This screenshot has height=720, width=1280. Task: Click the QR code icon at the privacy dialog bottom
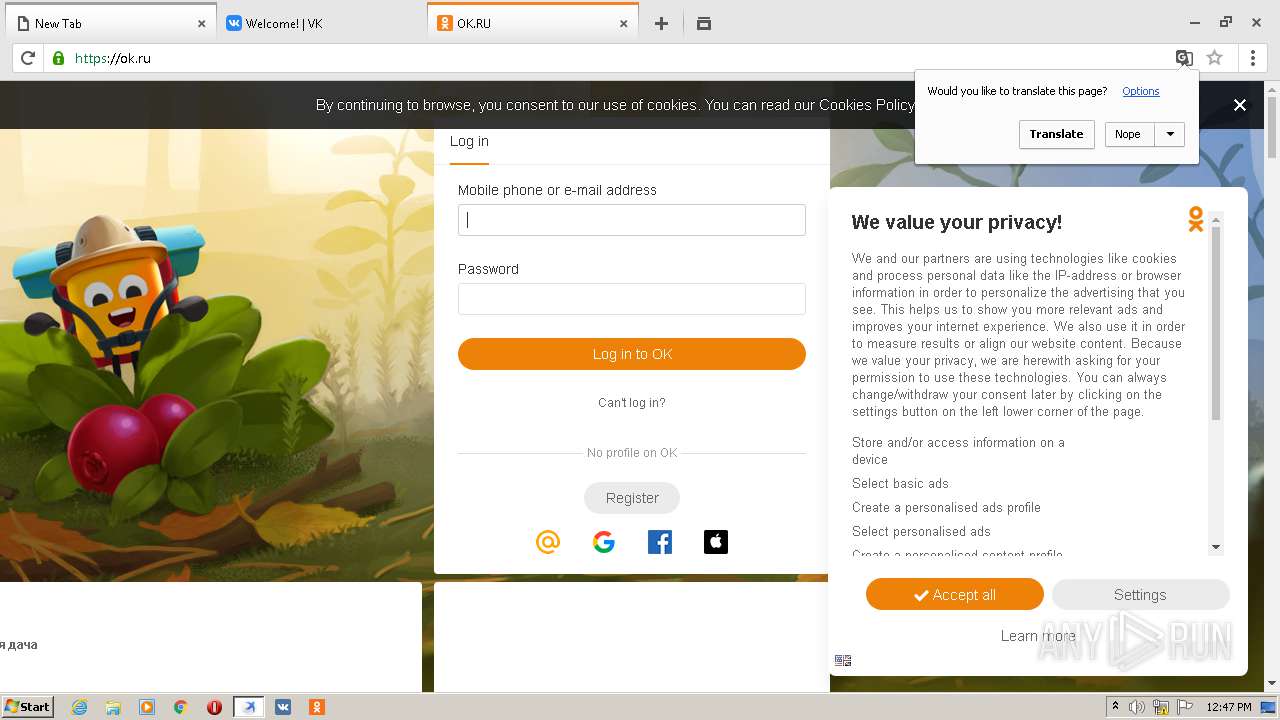point(843,660)
